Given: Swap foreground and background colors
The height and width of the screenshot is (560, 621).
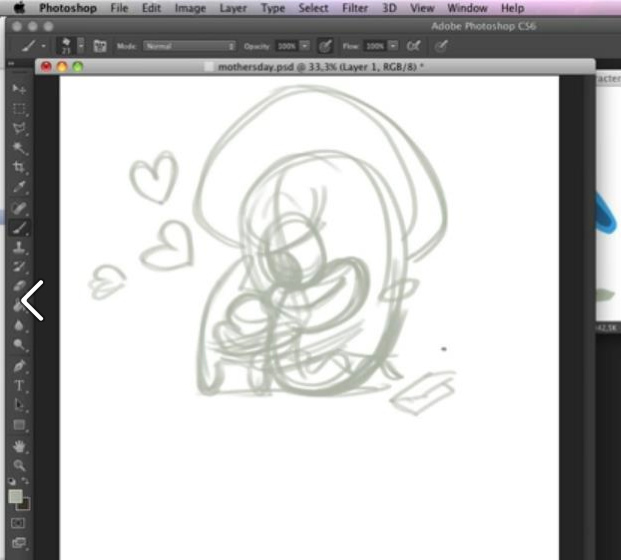Looking at the screenshot, I should pyautogui.click(x=25, y=481).
